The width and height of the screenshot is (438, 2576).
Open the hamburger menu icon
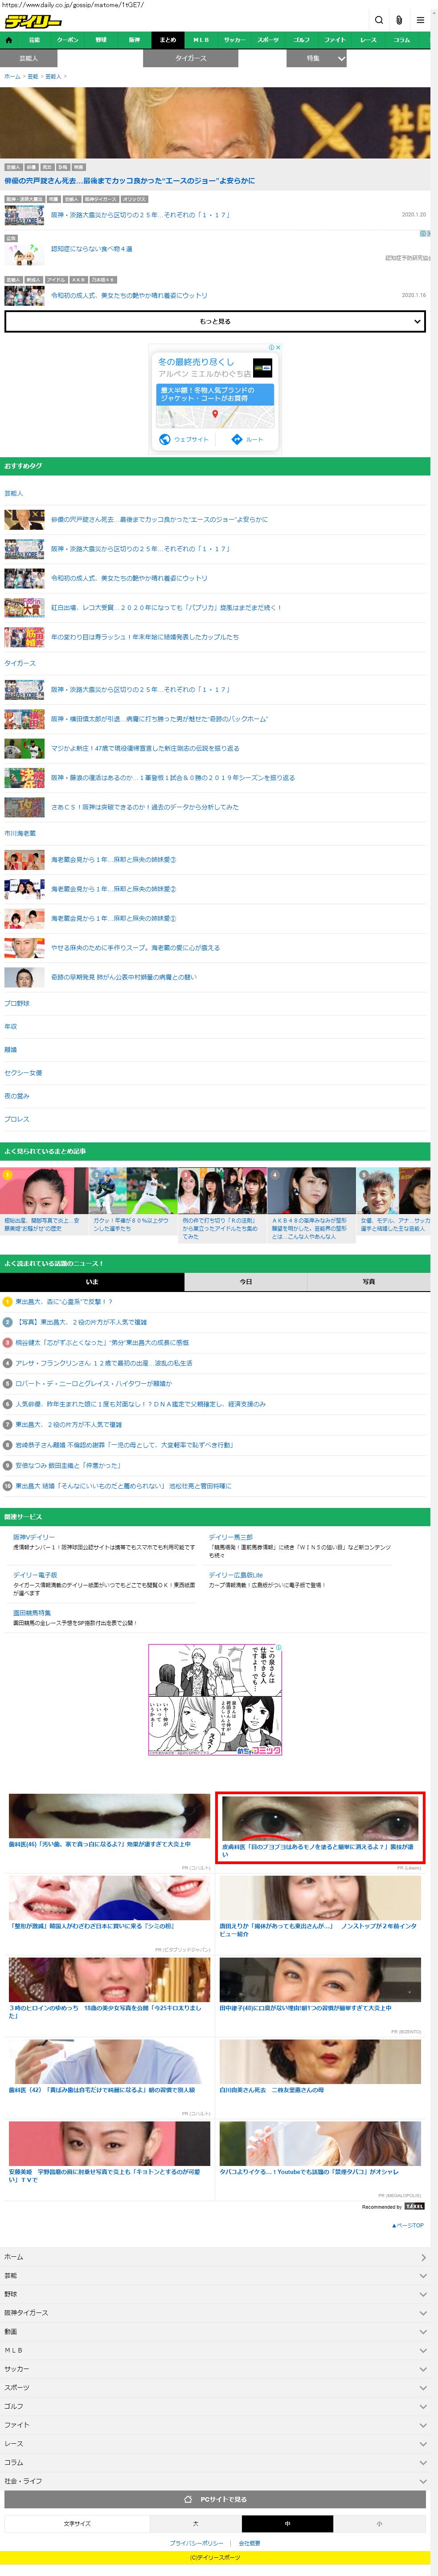point(420,20)
